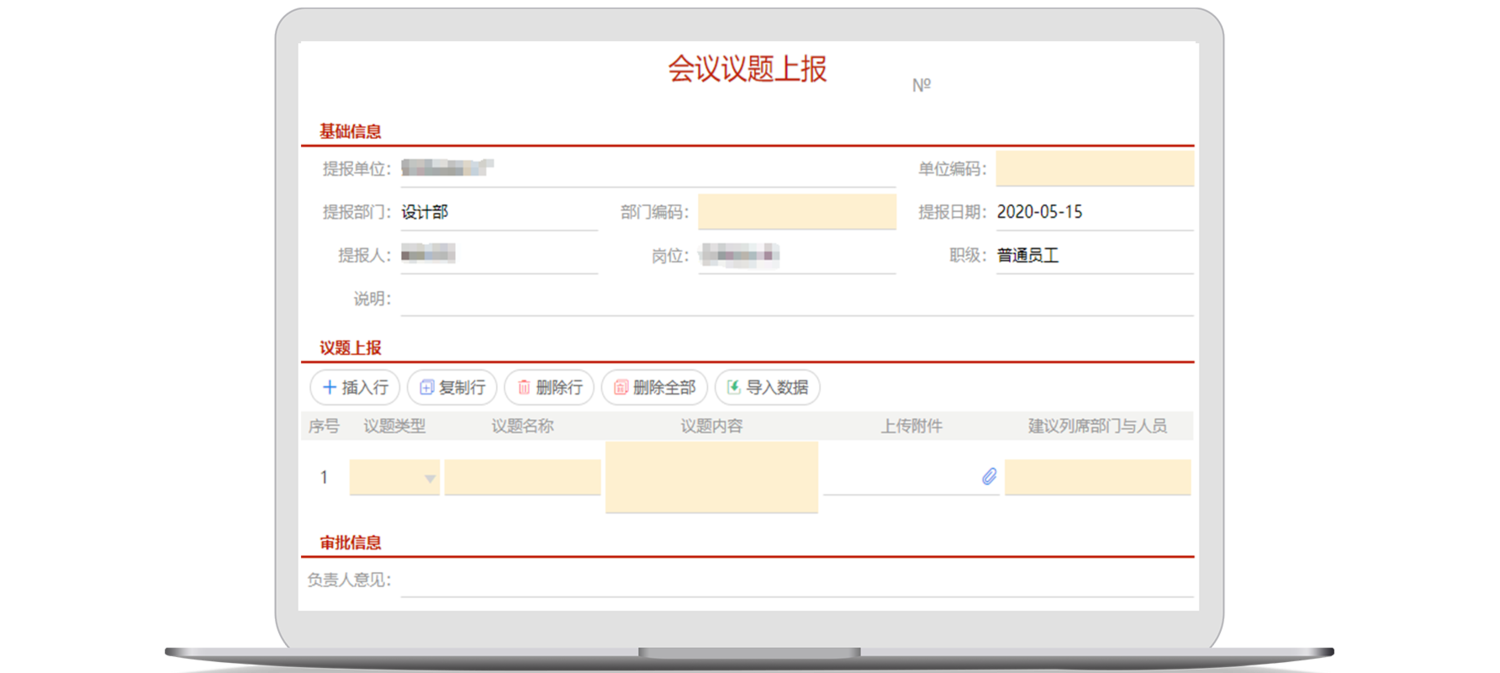The width and height of the screenshot is (1500, 673).
Task: Click the 职级 field showing 普通员工
Action: point(1092,256)
